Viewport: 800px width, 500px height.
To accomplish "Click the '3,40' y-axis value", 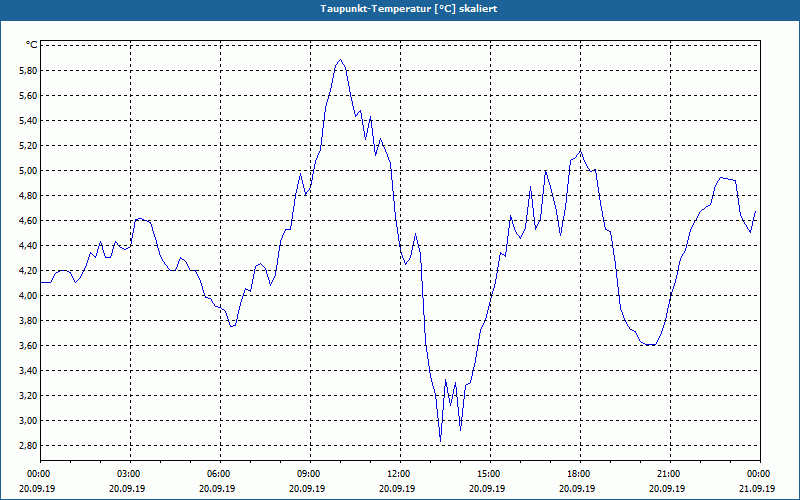I will [28, 371].
